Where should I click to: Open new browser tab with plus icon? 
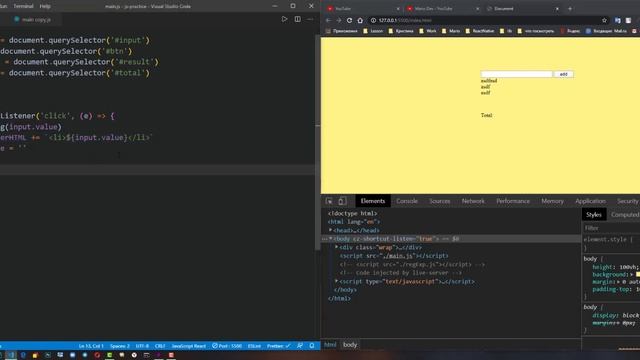(570, 9)
